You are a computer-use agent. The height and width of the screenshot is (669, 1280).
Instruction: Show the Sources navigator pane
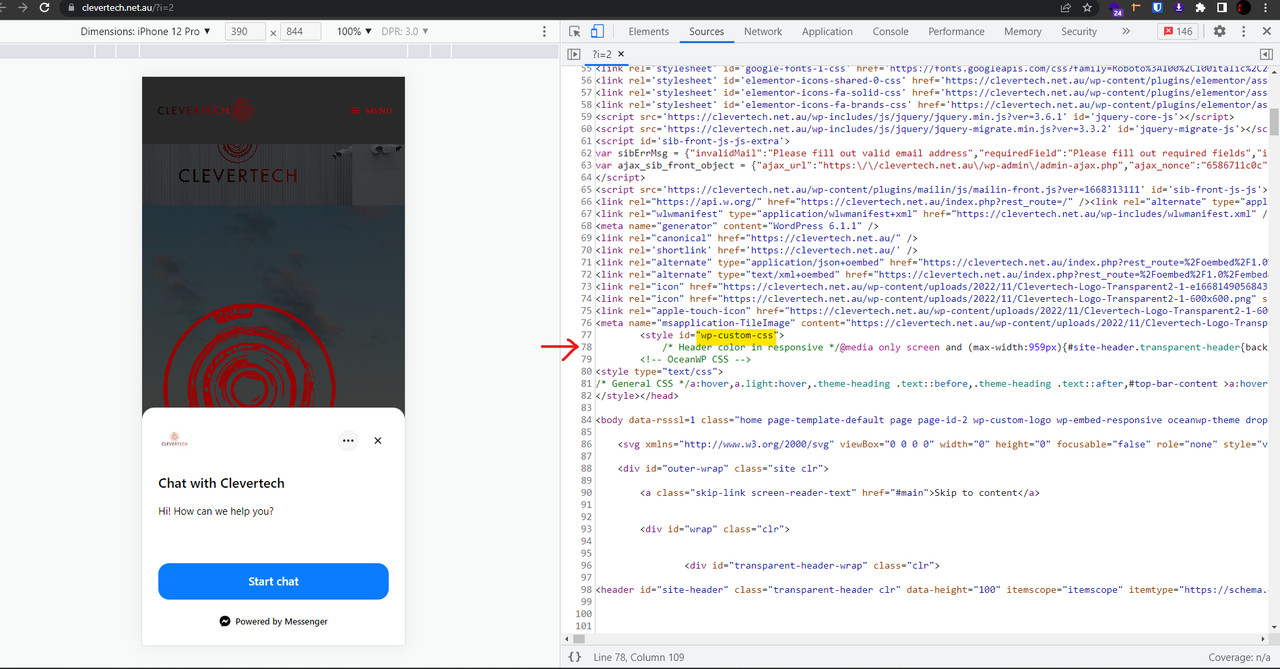tap(574, 54)
